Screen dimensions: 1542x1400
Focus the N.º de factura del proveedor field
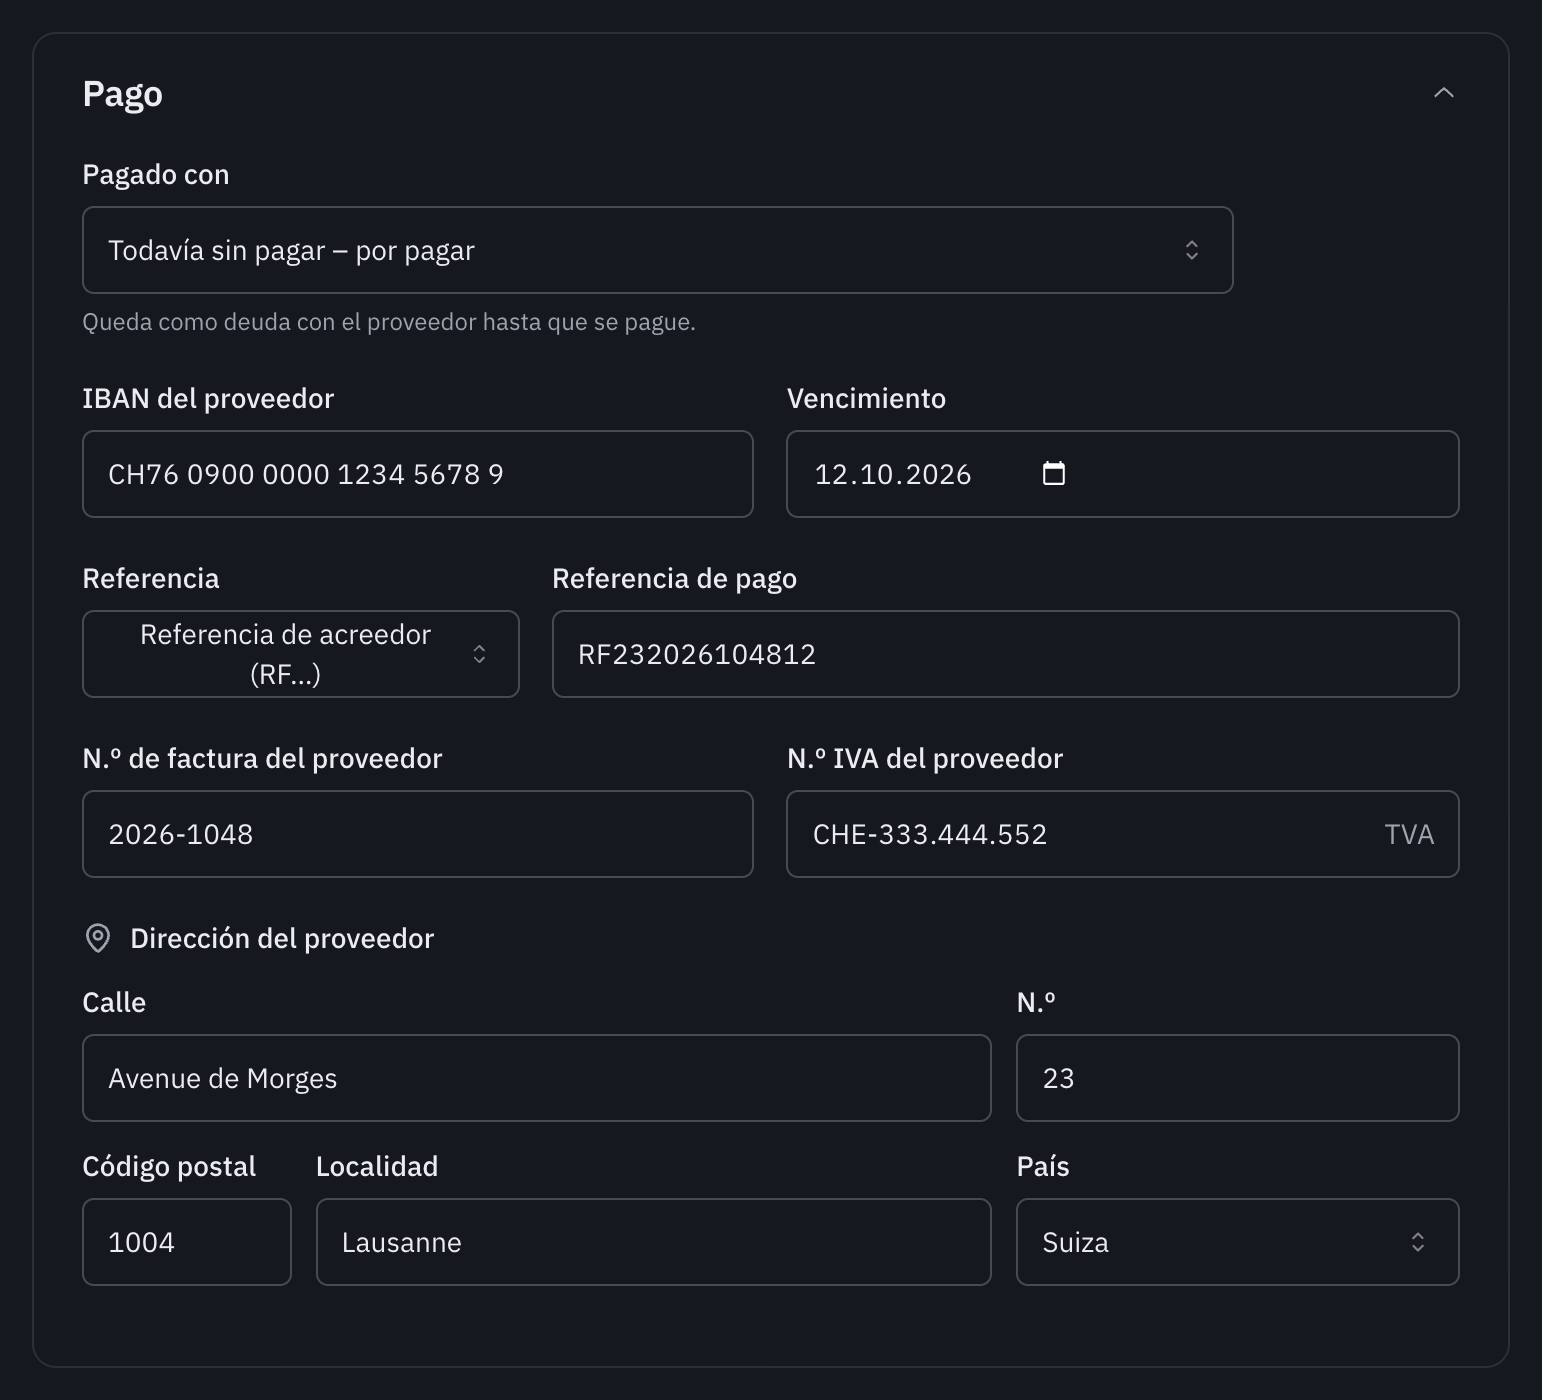point(418,834)
